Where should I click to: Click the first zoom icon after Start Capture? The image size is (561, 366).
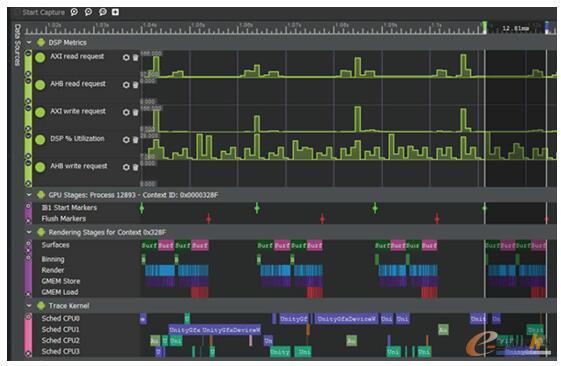click(x=74, y=12)
